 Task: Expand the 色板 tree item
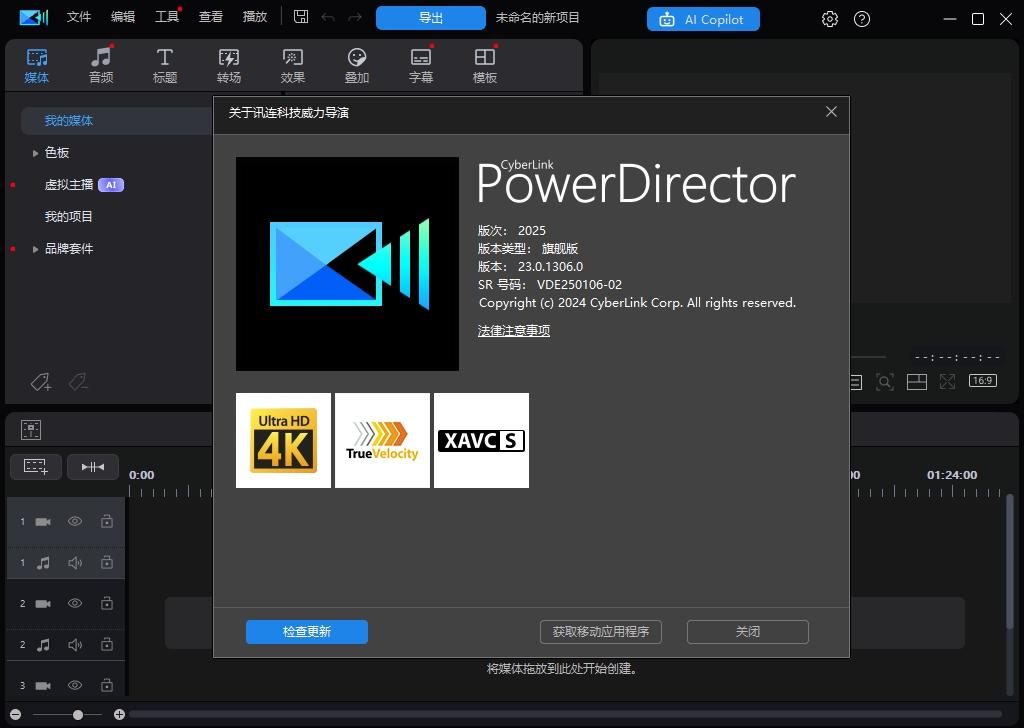[x=36, y=152]
